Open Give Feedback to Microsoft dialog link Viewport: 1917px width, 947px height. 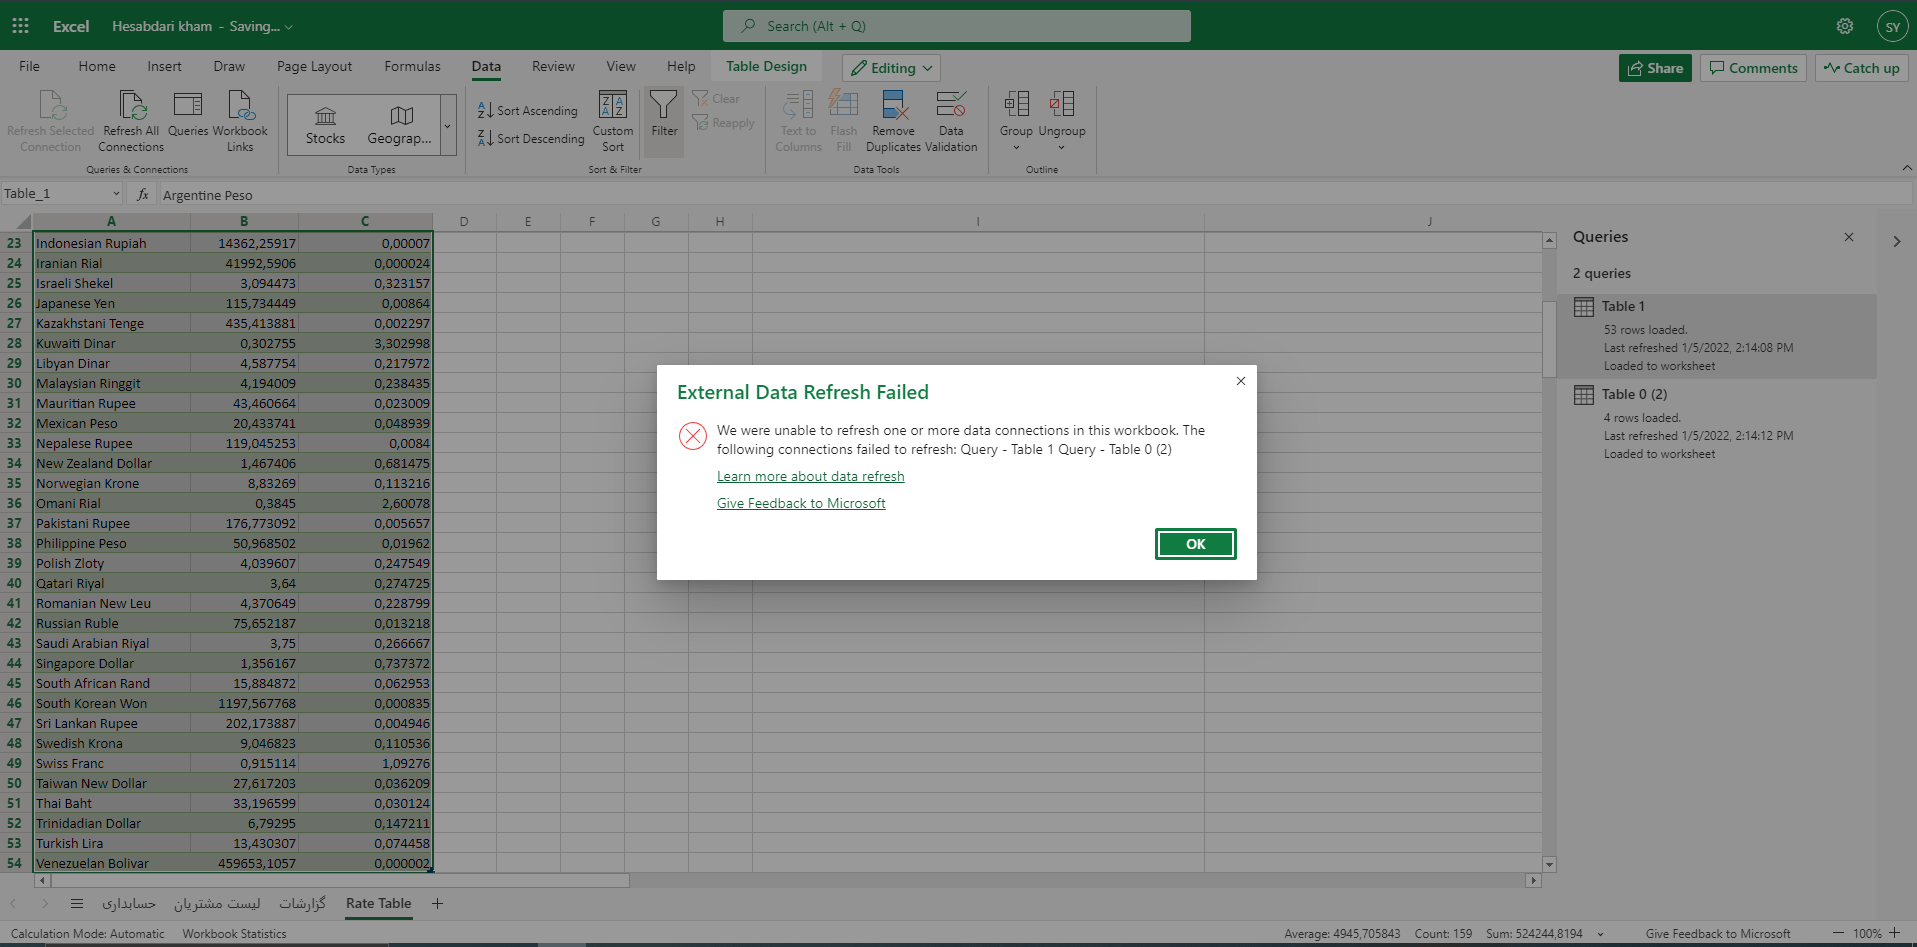(801, 503)
